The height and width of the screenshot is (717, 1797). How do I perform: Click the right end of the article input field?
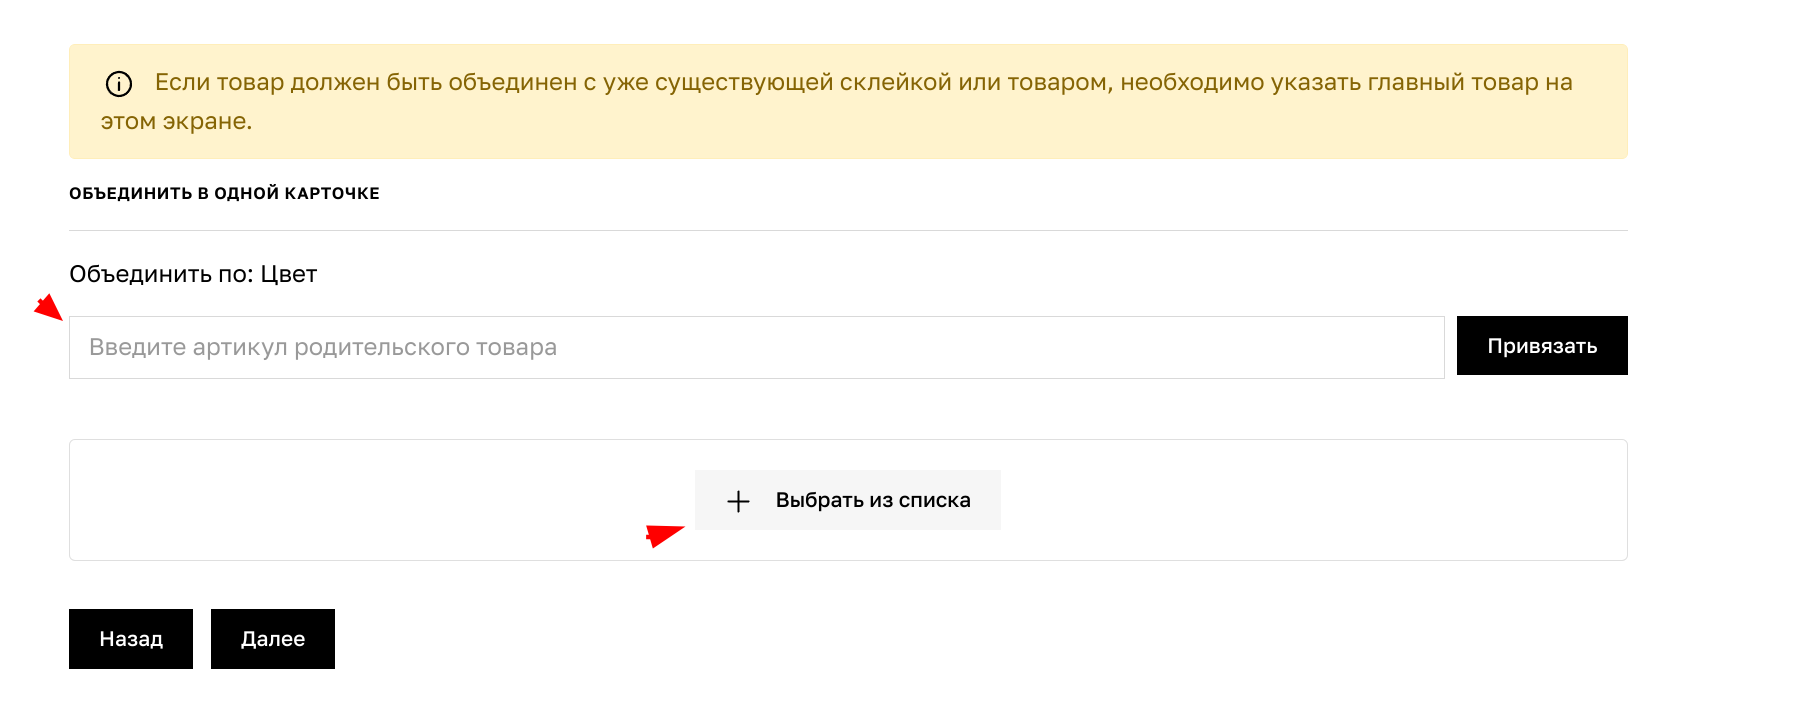coord(1400,348)
